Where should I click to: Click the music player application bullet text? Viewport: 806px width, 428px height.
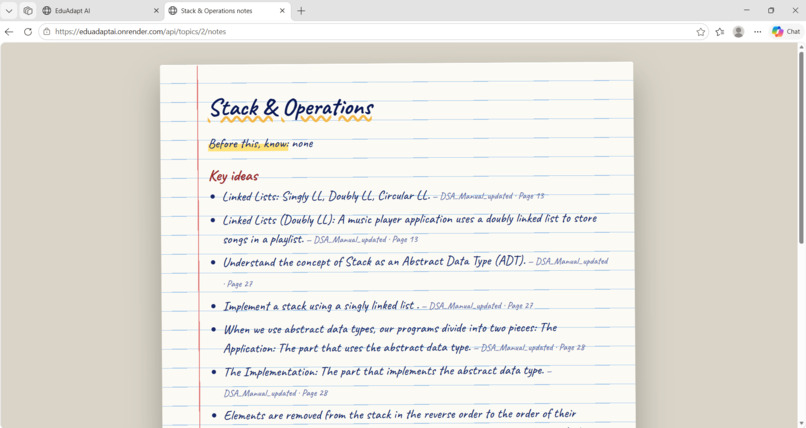409,229
